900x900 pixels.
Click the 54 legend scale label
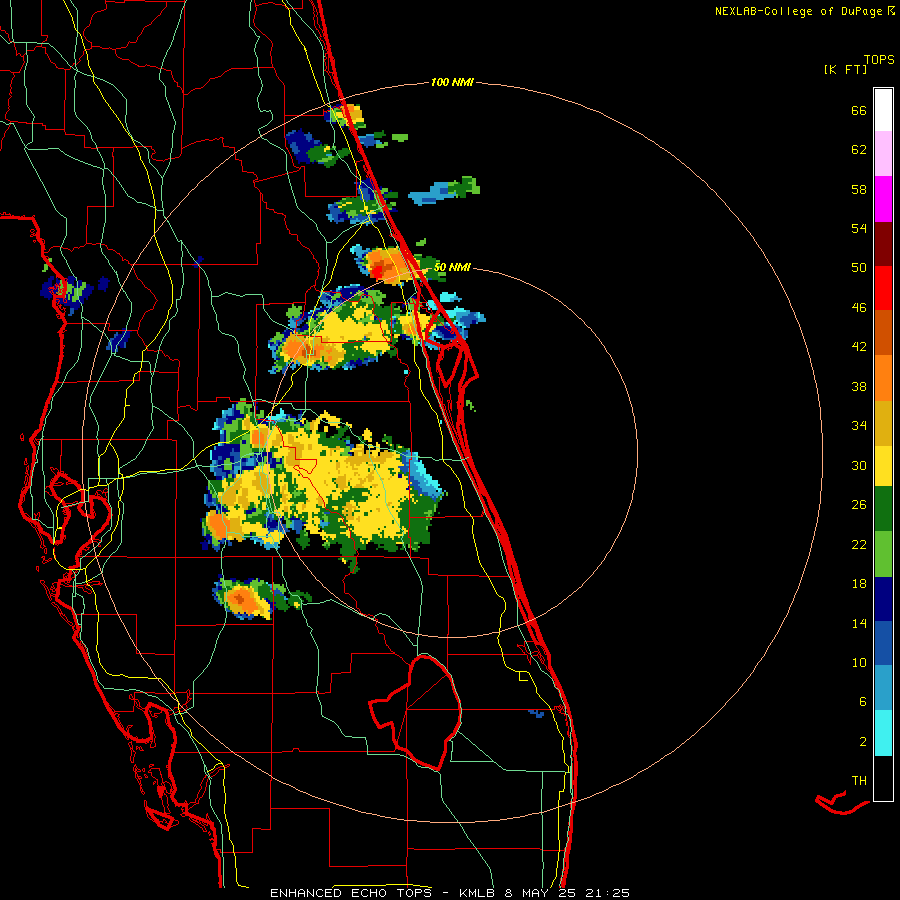[859, 228]
